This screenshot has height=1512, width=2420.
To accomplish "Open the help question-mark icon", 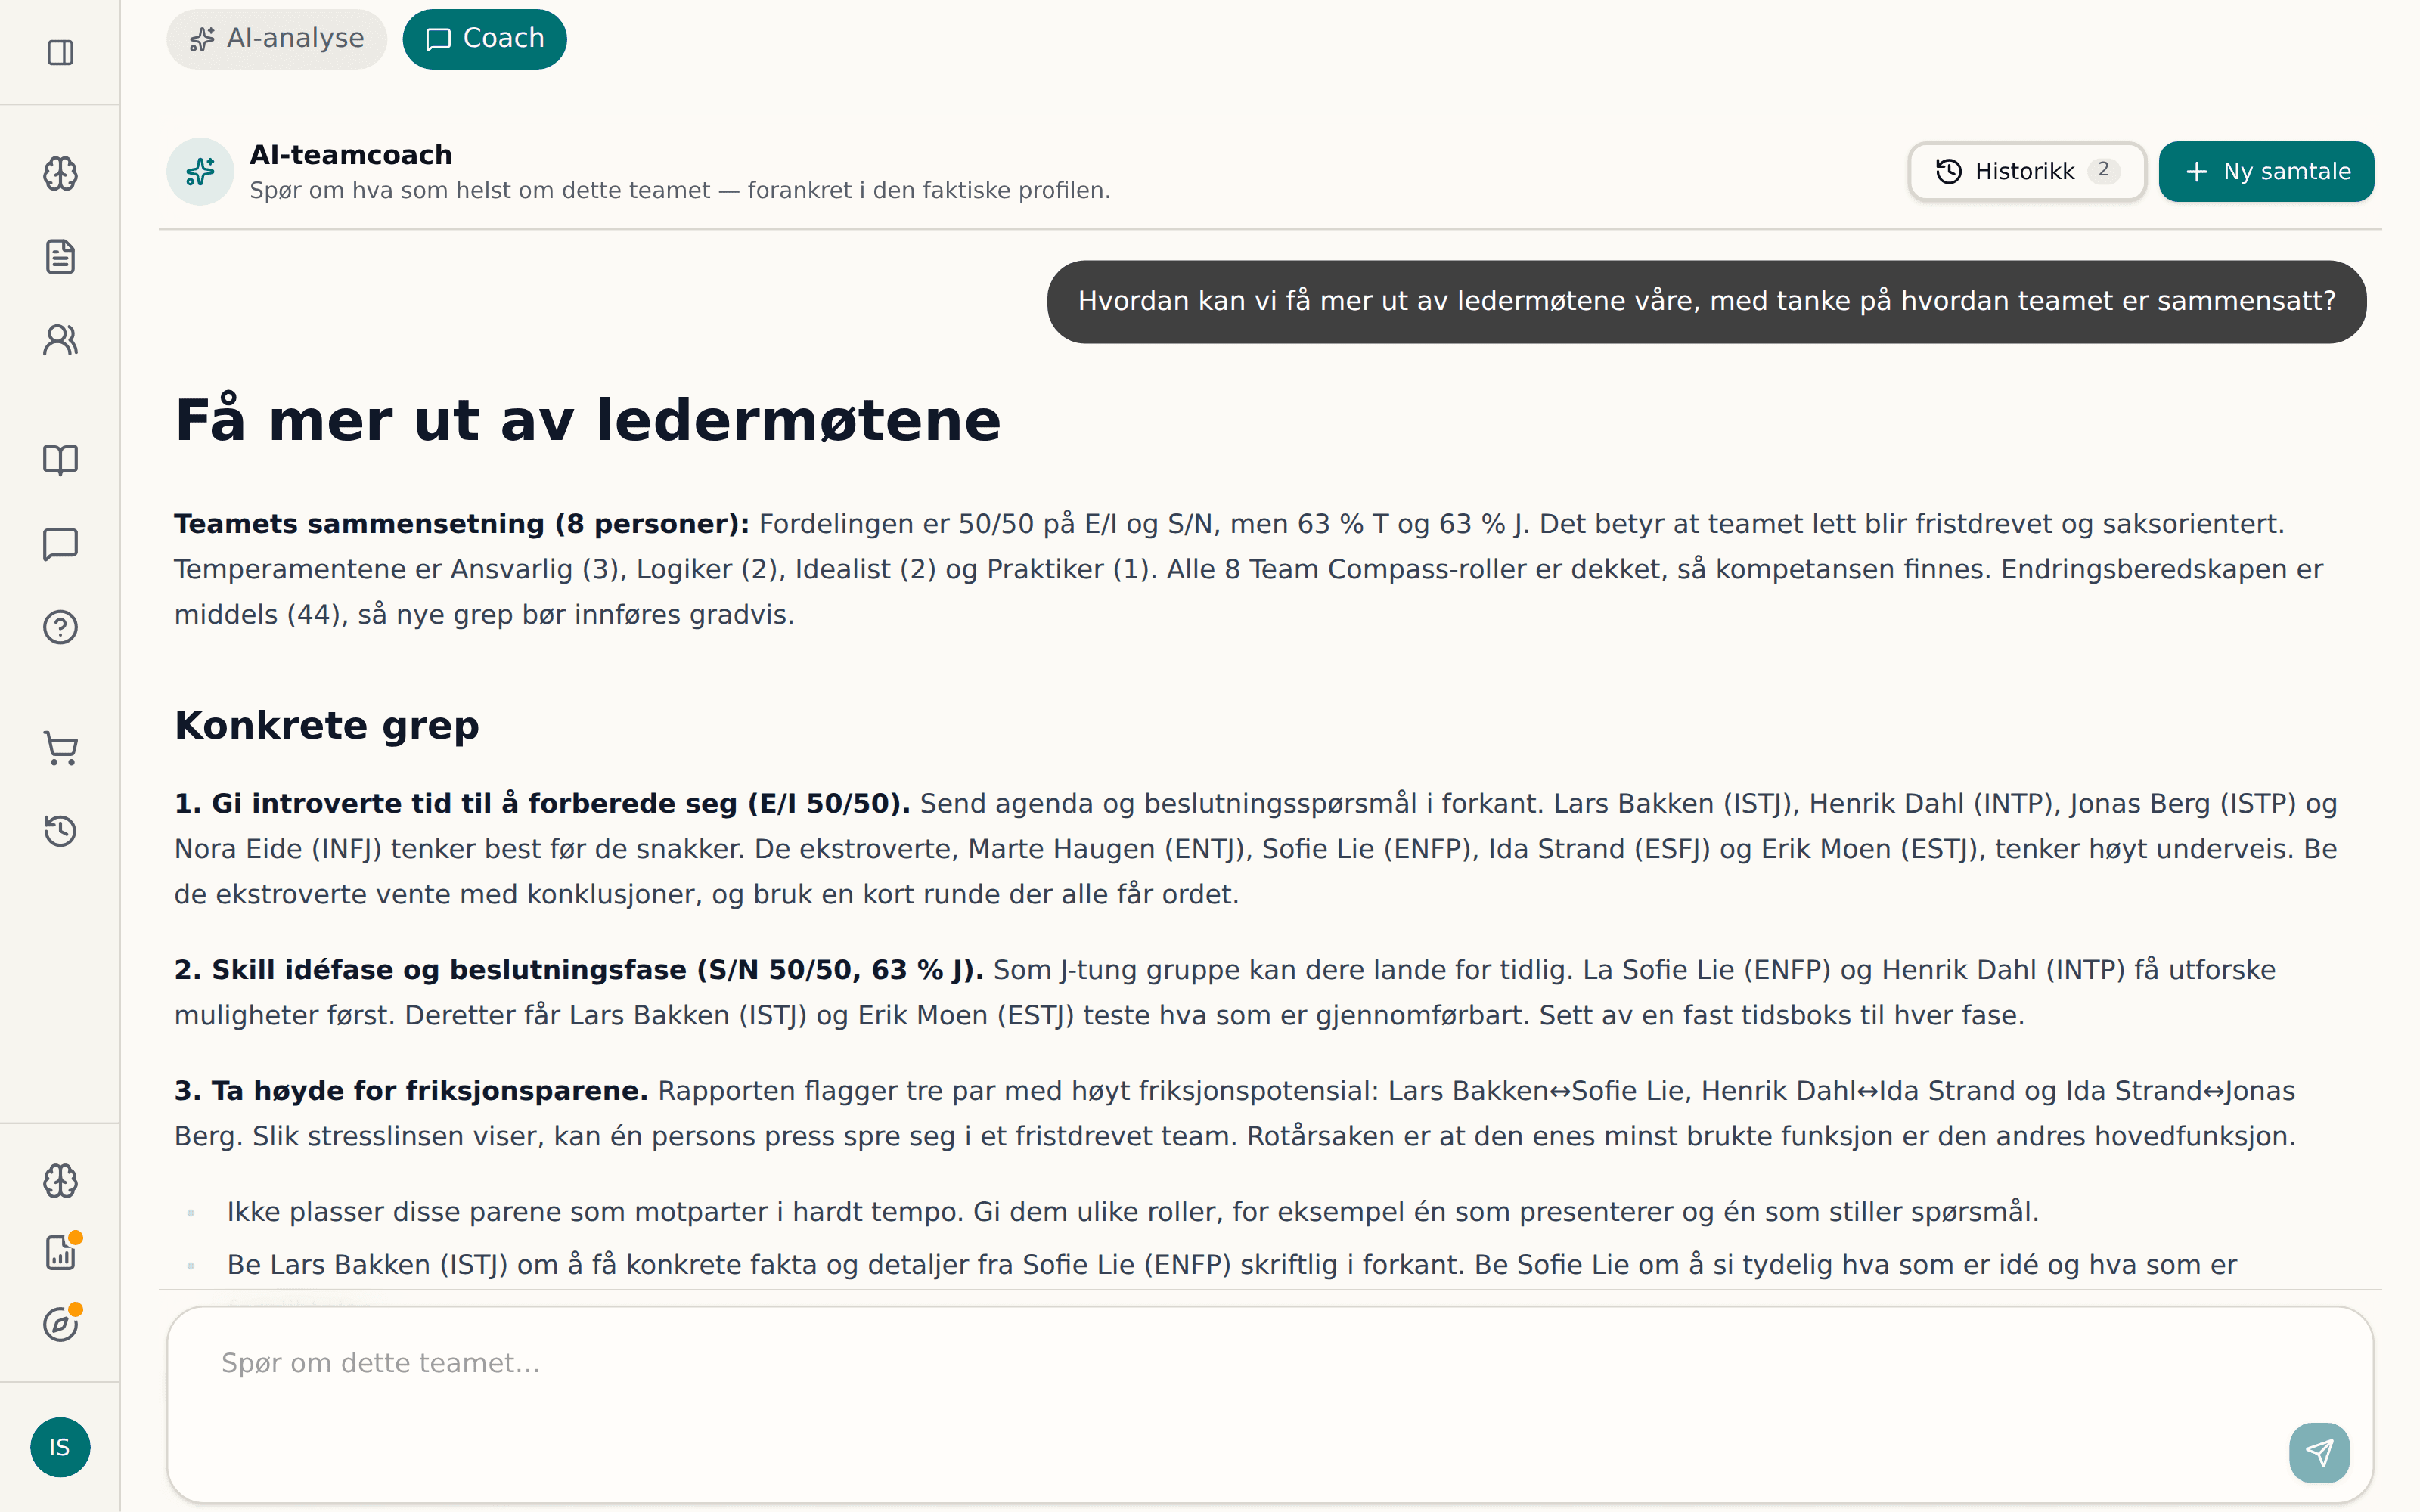I will pos(60,627).
